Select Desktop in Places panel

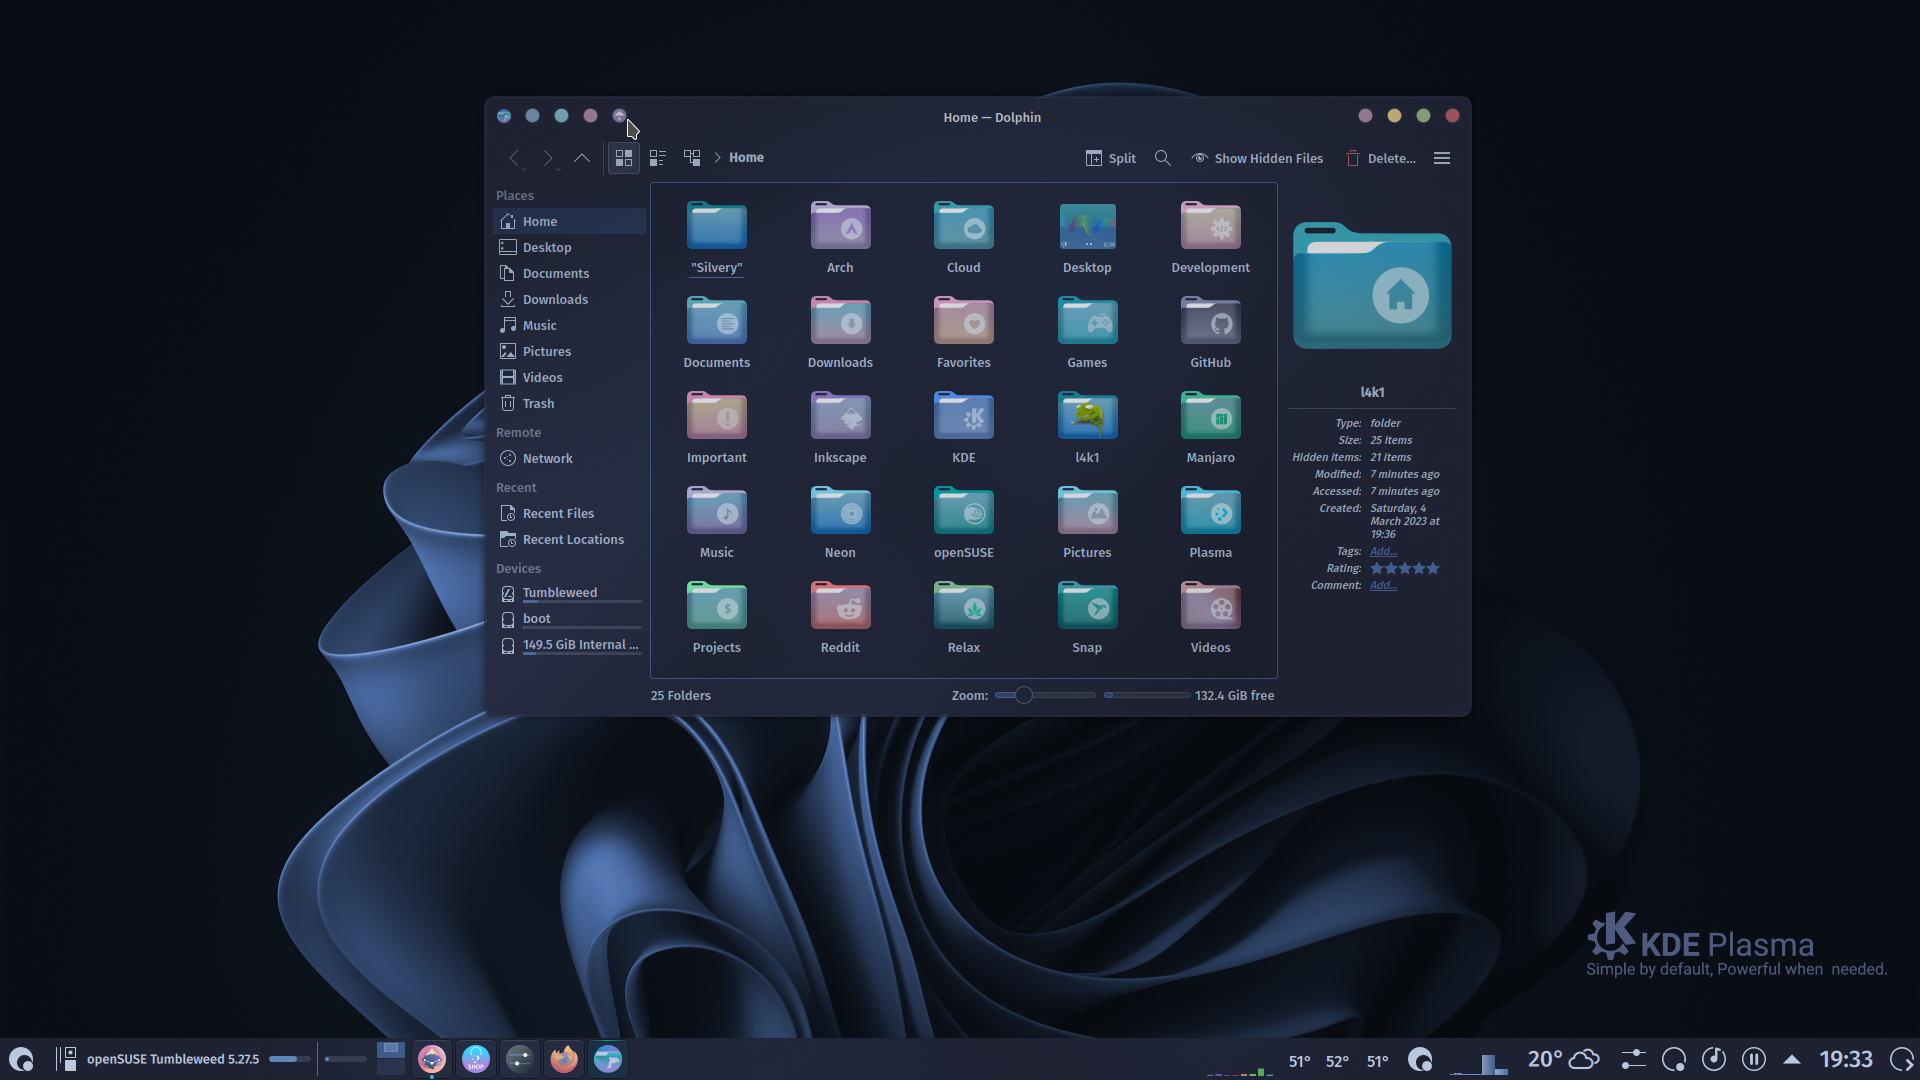[569, 247]
